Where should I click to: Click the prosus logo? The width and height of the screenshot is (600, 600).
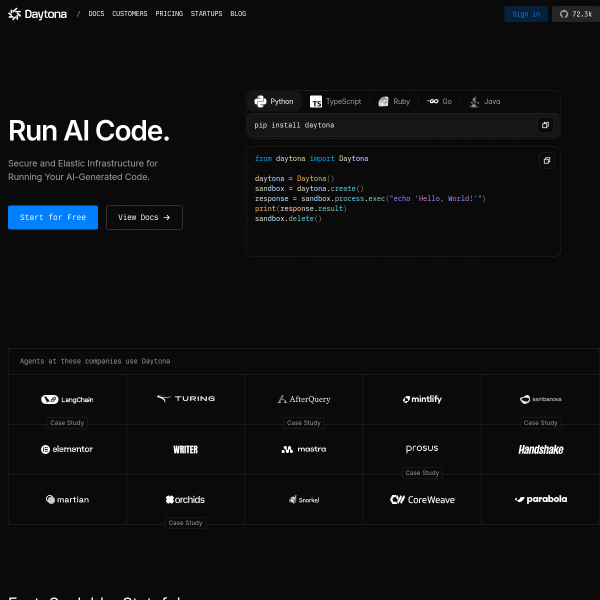422,448
